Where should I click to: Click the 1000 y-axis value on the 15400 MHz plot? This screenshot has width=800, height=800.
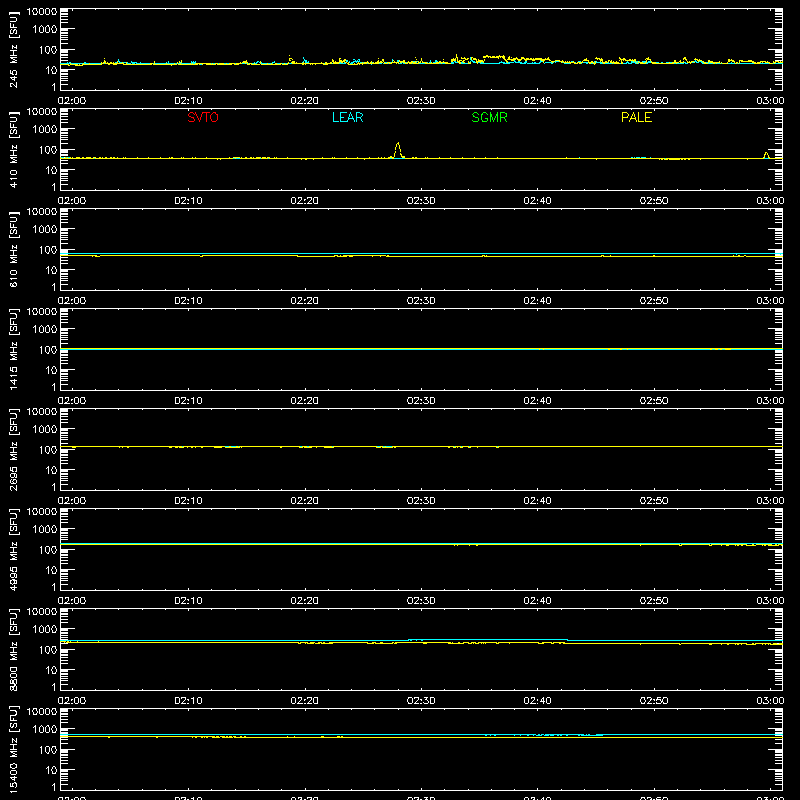(45, 730)
